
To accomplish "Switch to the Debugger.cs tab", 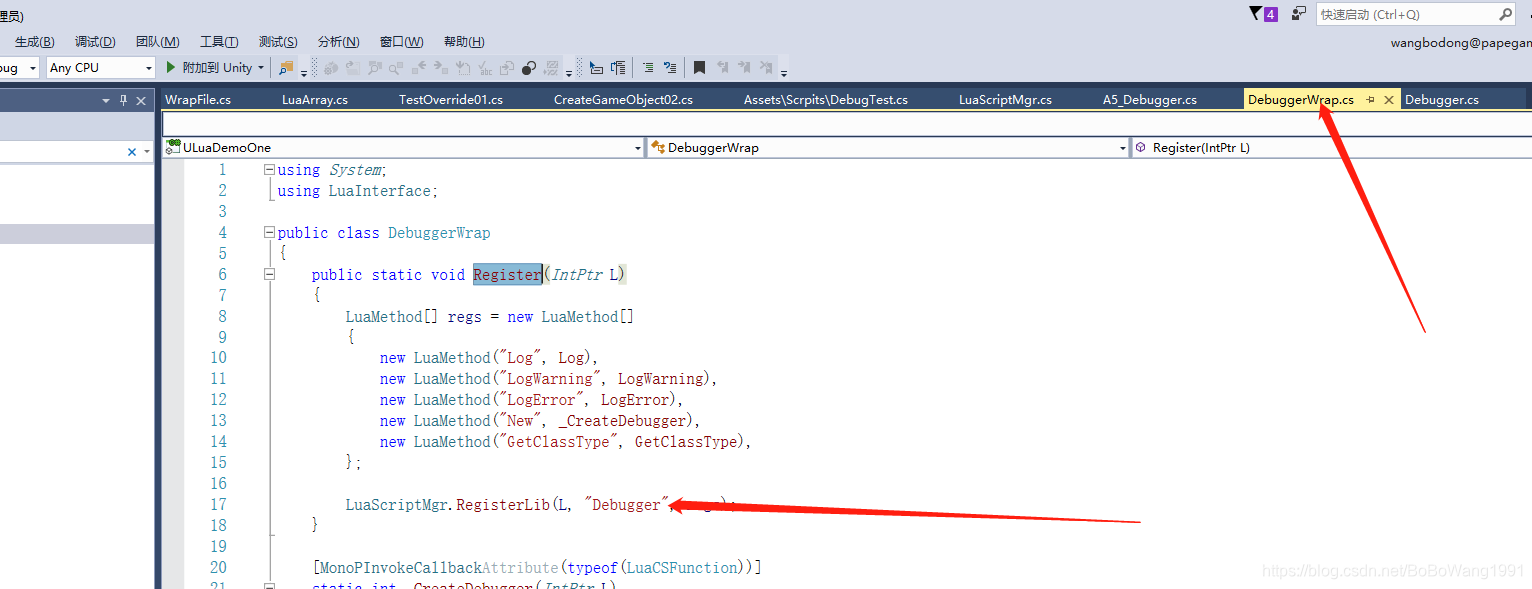I will (1442, 100).
